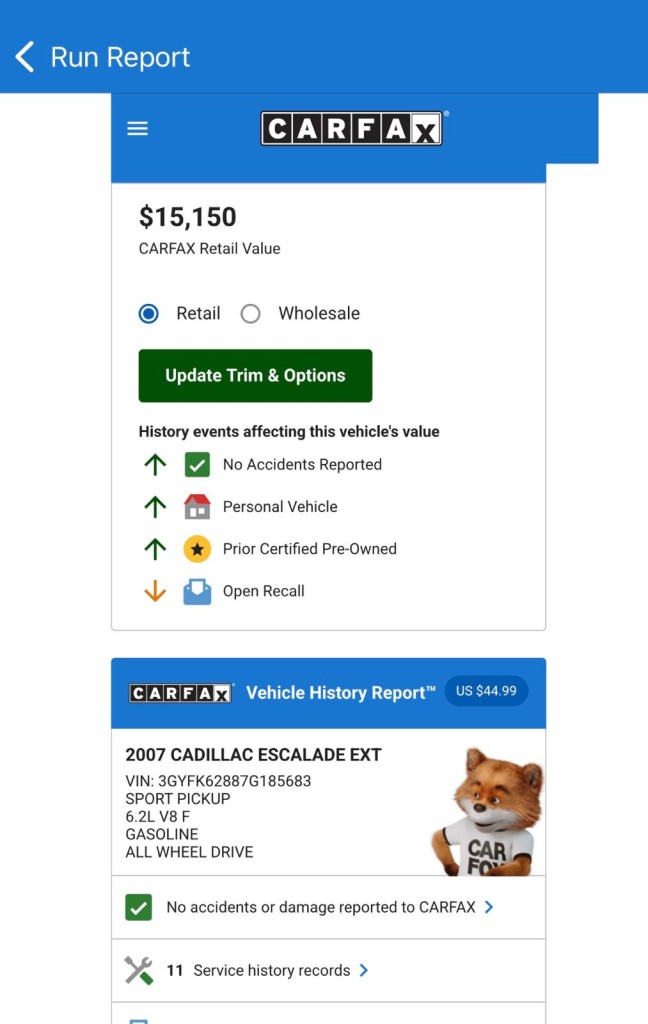Viewport: 648px width, 1024px height.
Task: Tap the back arrow beside Run Report
Action: (25, 57)
